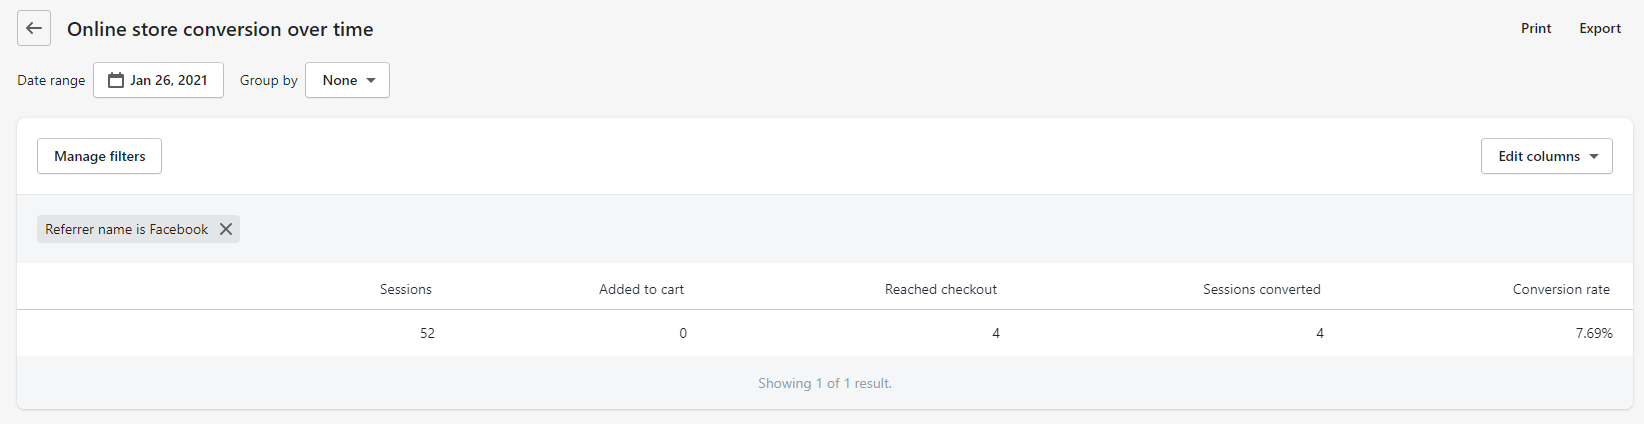This screenshot has width=1644, height=424.
Task: Sort by the Reached checkout column
Action: (x=941, y=289)
